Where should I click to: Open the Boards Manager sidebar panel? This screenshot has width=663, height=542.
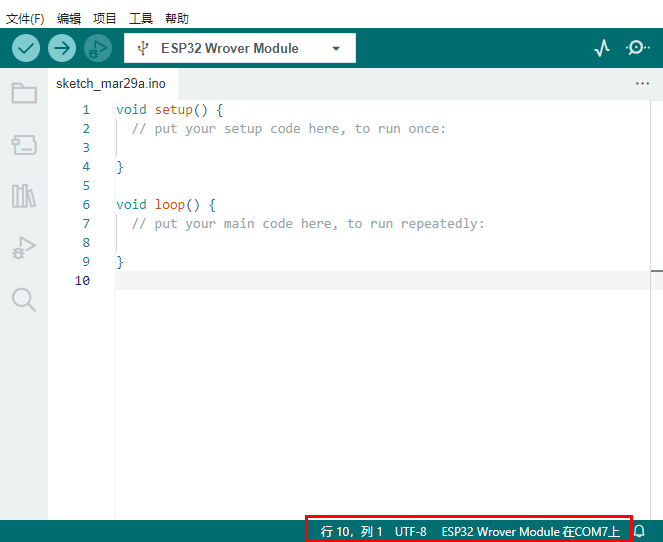pos(24,145)
